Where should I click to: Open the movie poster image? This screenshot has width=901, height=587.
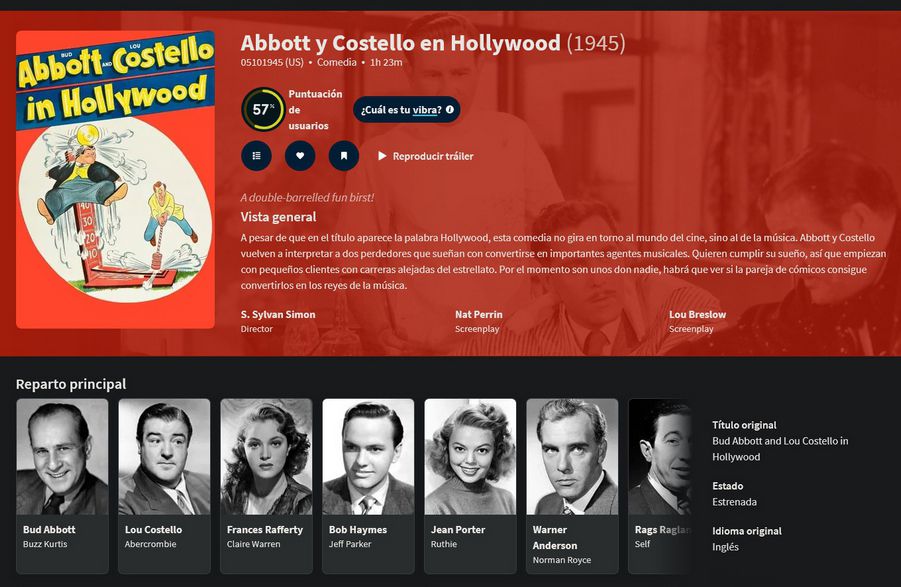[115, 180]
